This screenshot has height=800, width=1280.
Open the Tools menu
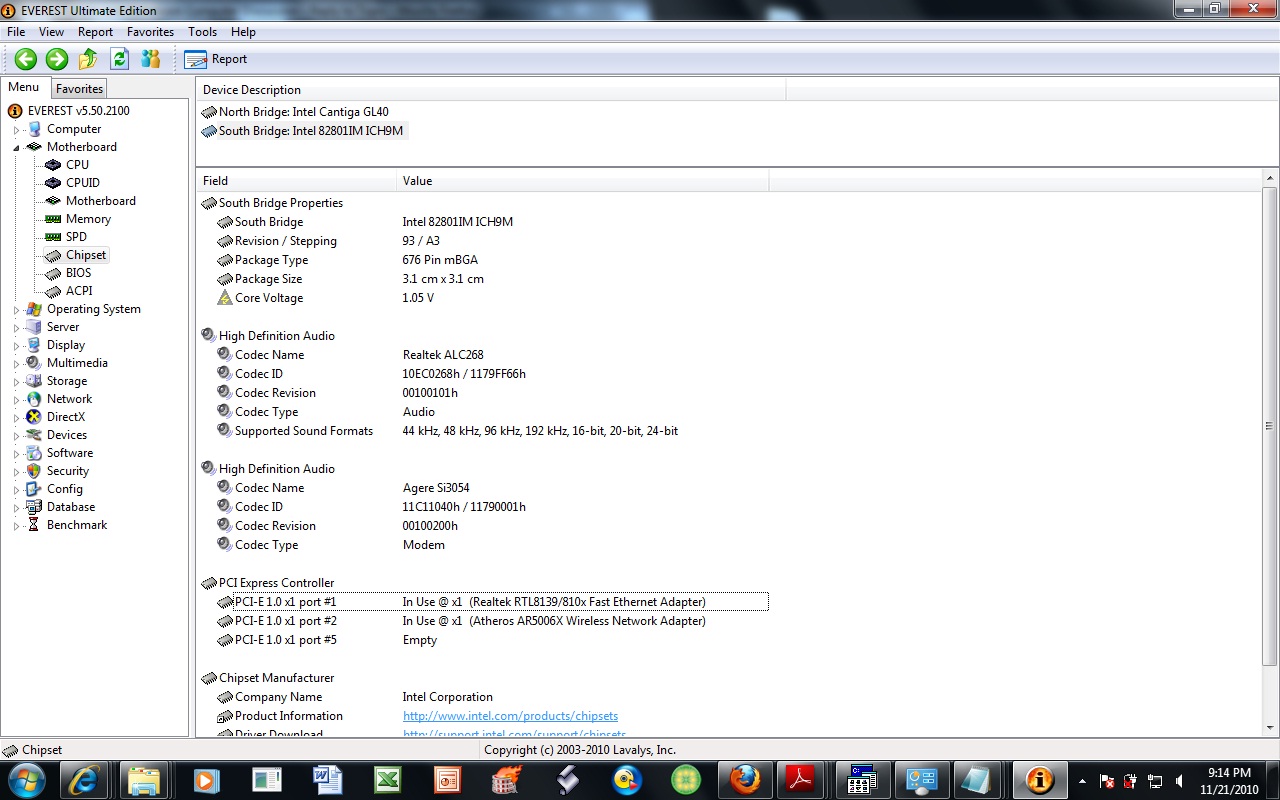(202, 32)
